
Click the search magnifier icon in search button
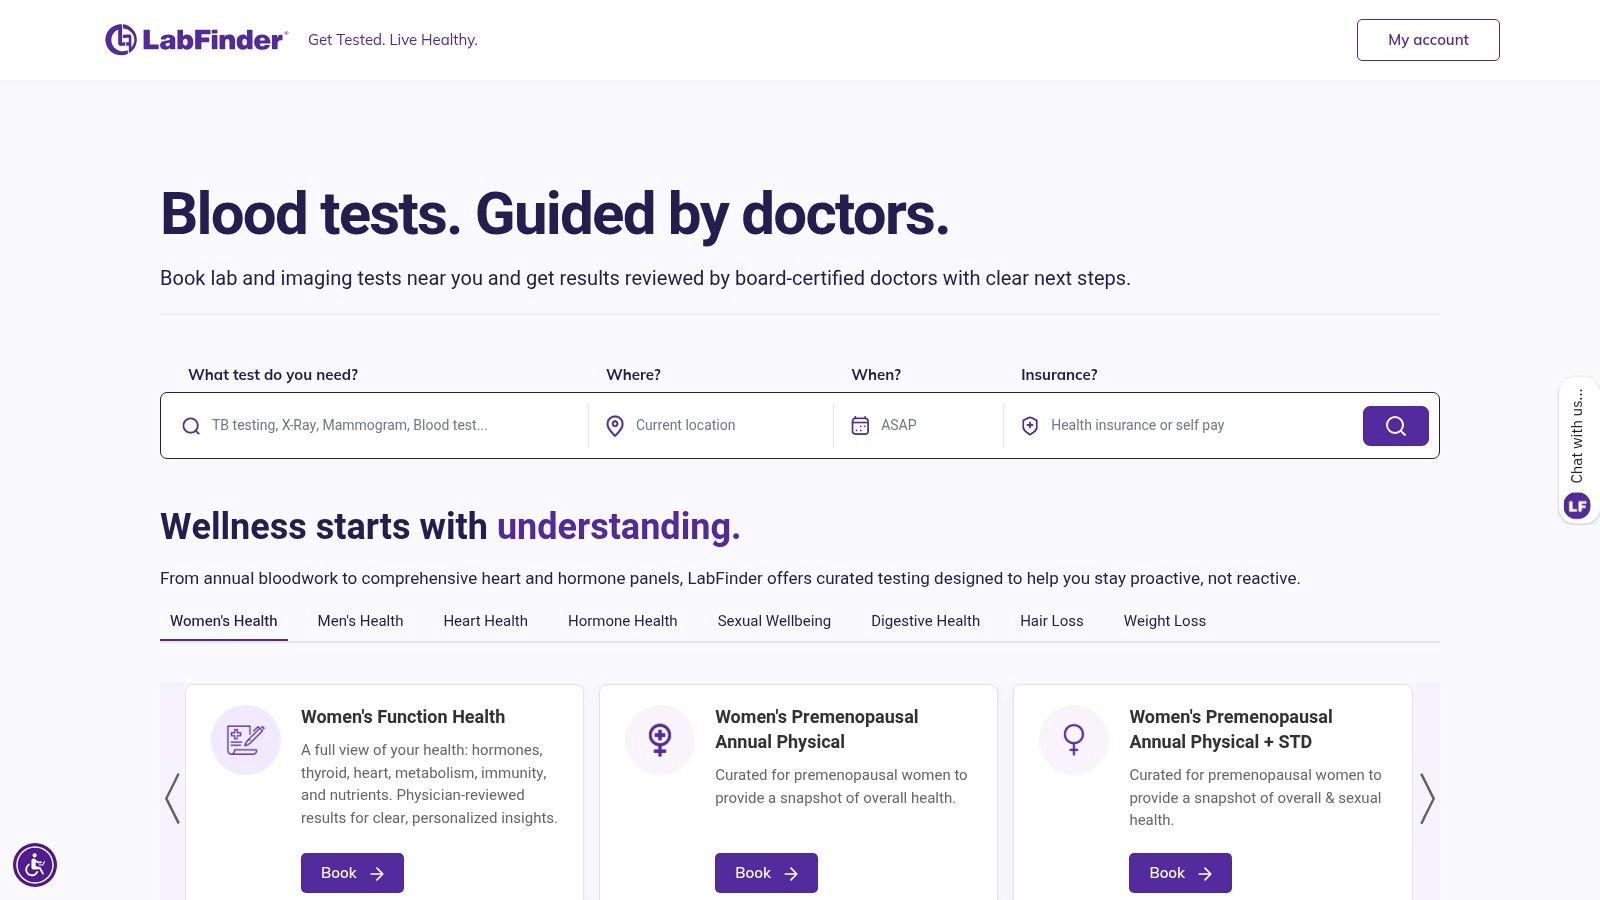(x=1395, y=425)
